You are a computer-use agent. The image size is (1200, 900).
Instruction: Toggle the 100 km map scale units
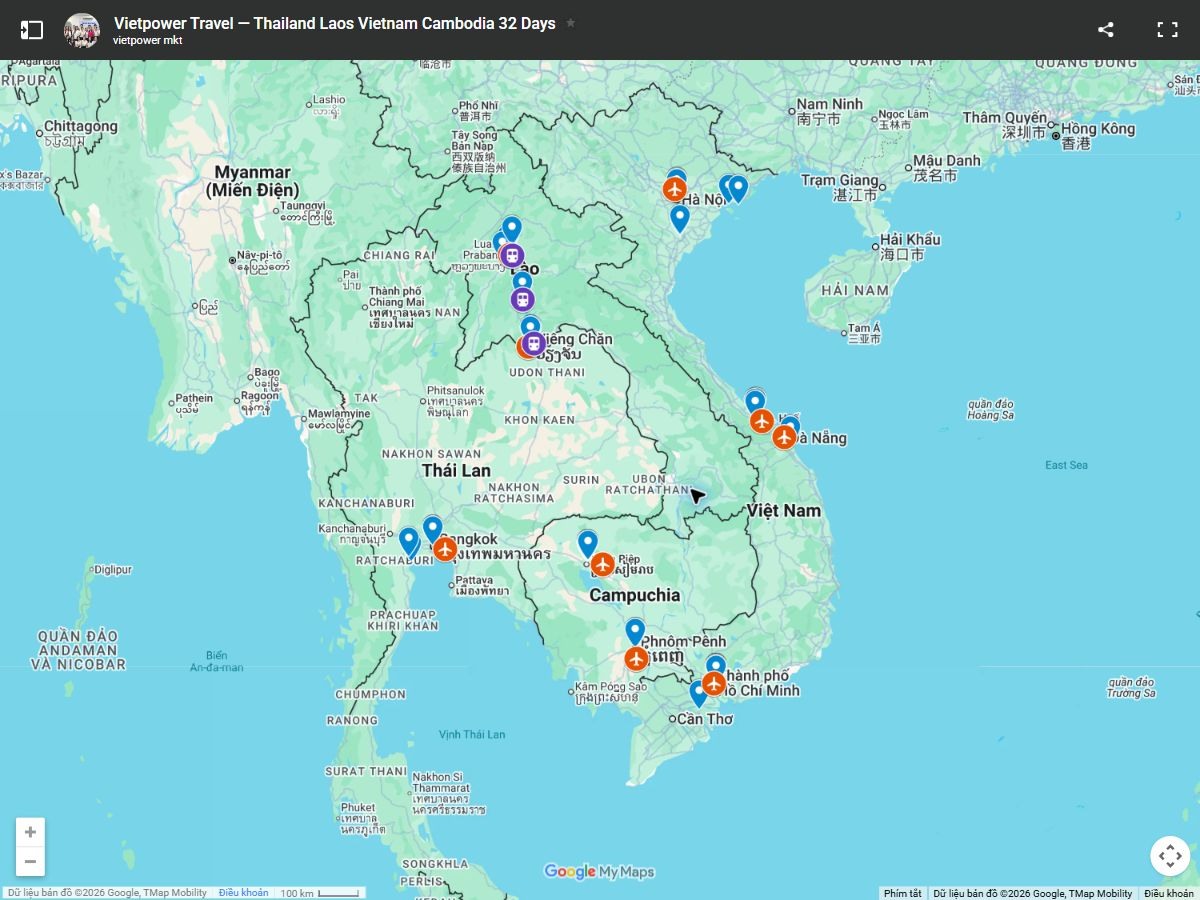click(x=319, y=893)
